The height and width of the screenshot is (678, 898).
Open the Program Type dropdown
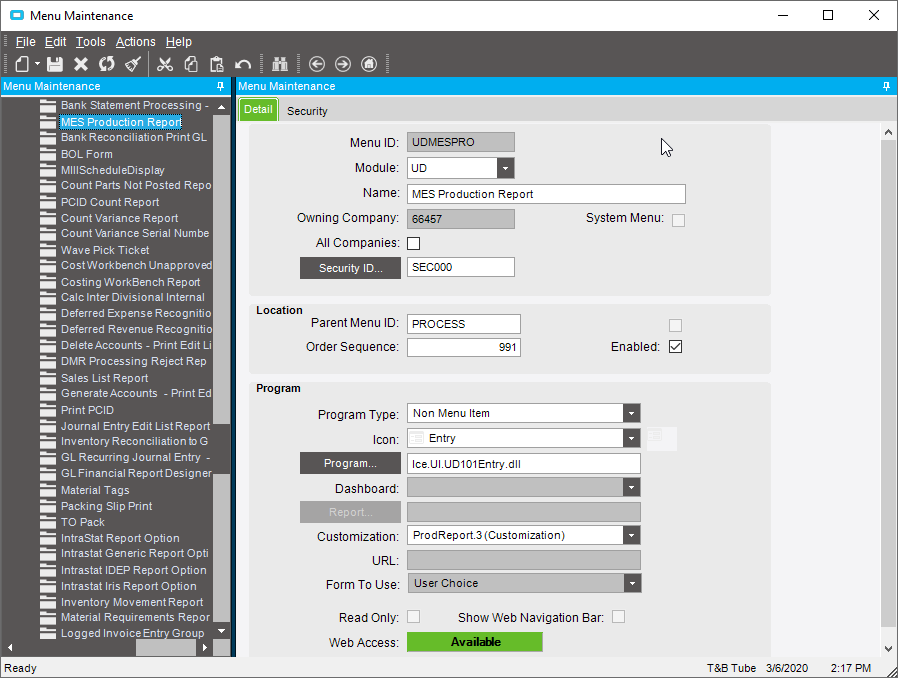point(632,413)
